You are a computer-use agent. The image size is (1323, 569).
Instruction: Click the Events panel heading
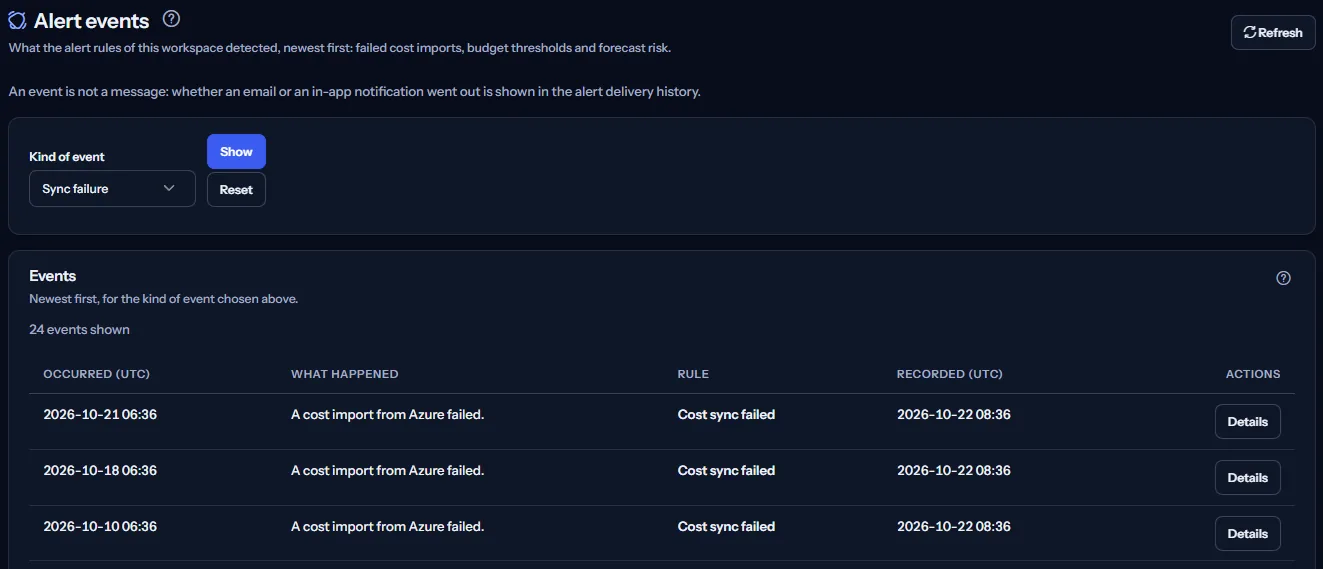point(53,276)
